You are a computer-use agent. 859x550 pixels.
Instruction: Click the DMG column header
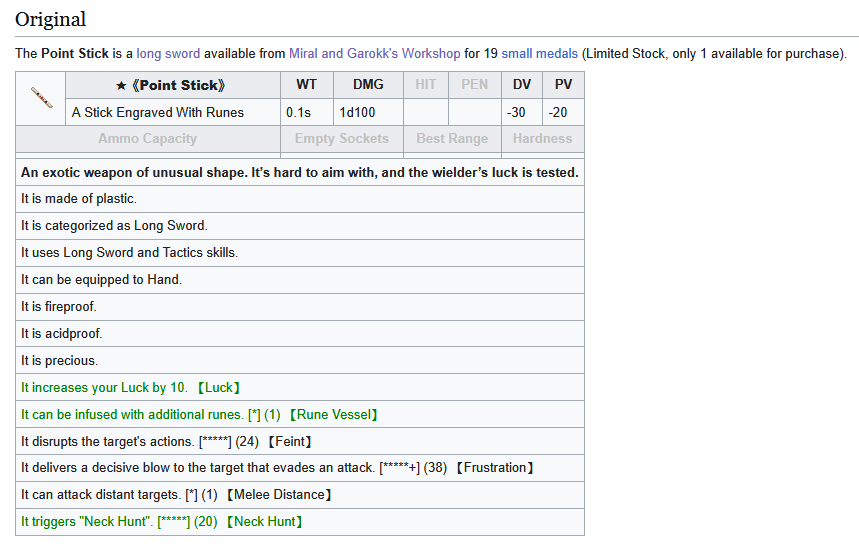click(x=368, y=85)
